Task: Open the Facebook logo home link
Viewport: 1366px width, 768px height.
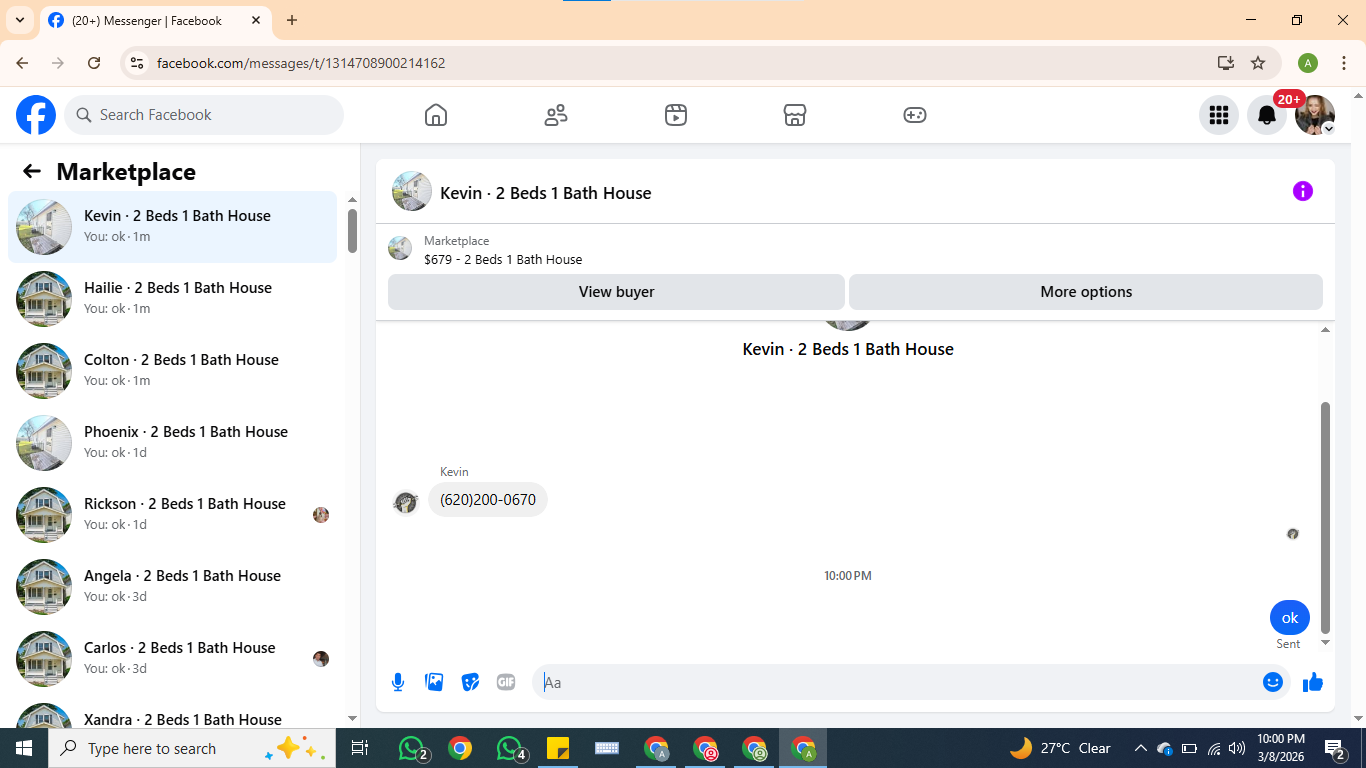Action: point(36,115)
